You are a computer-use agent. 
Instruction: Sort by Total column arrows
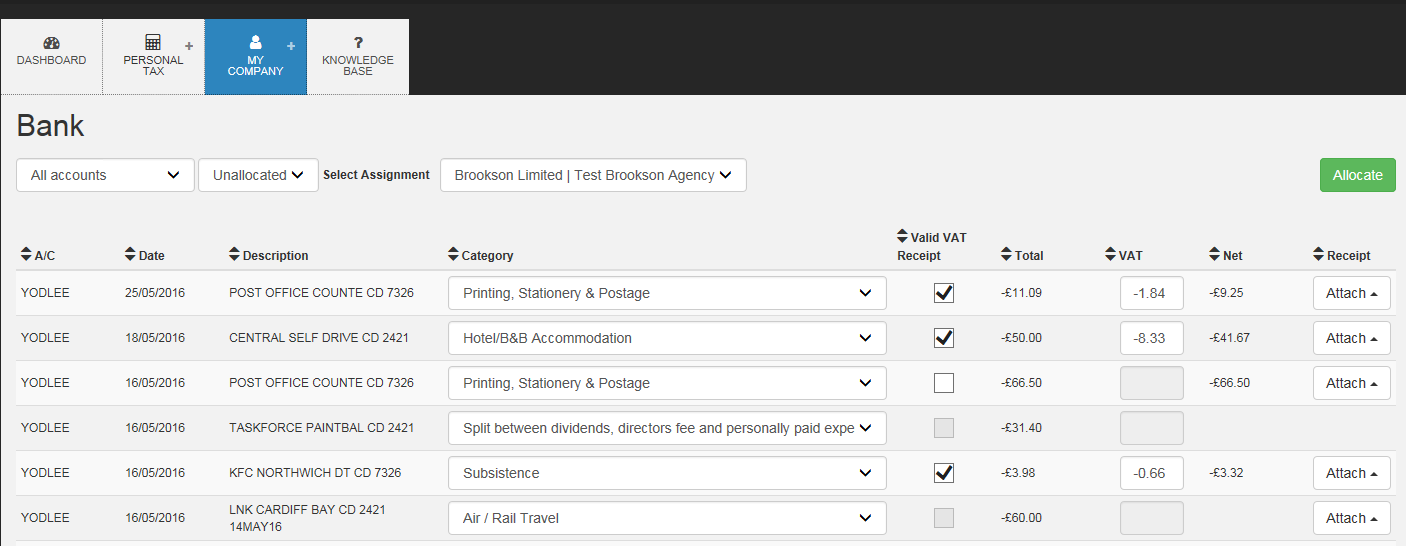[x=1006, y=255]
